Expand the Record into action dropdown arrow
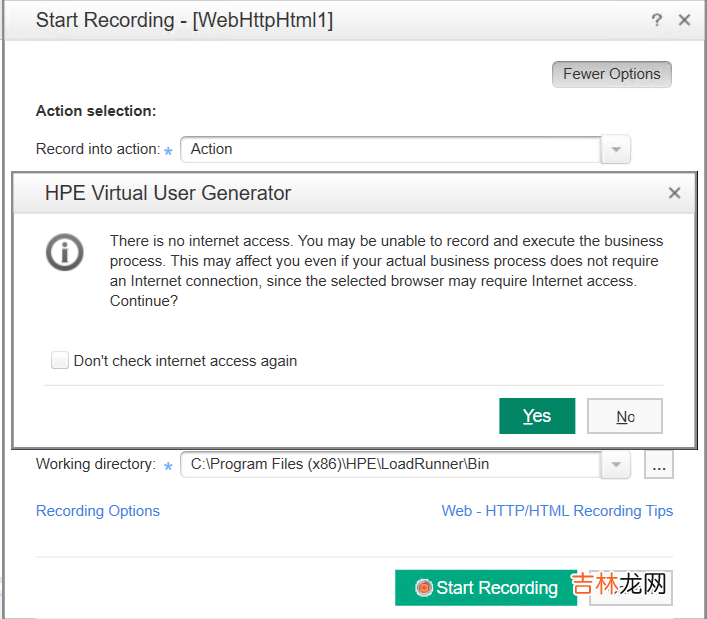The image size is (707, 619). (615, 150)
